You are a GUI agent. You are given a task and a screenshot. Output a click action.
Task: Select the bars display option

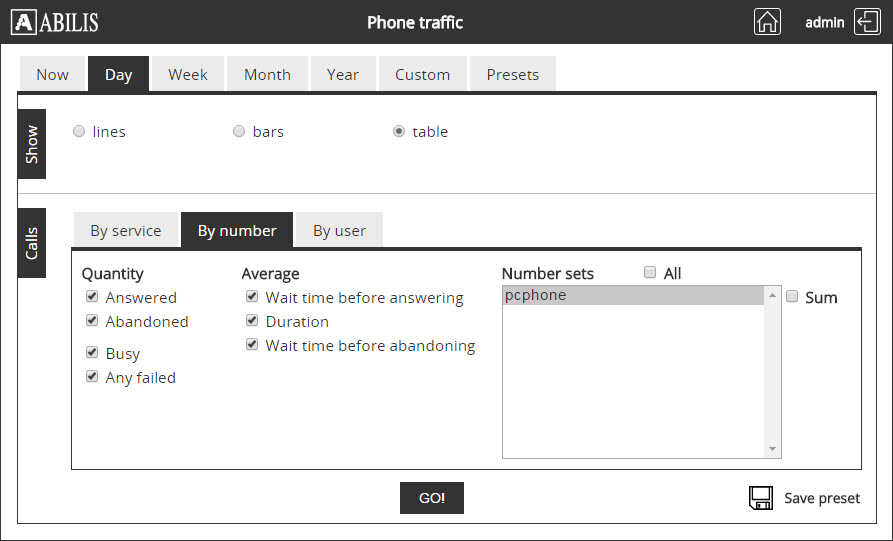[x=239, y=131]
